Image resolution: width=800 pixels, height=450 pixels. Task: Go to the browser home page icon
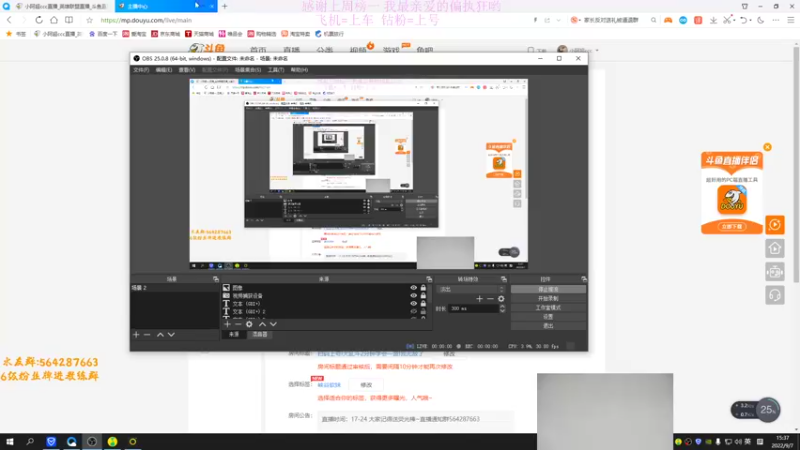[x=54, y=20]
